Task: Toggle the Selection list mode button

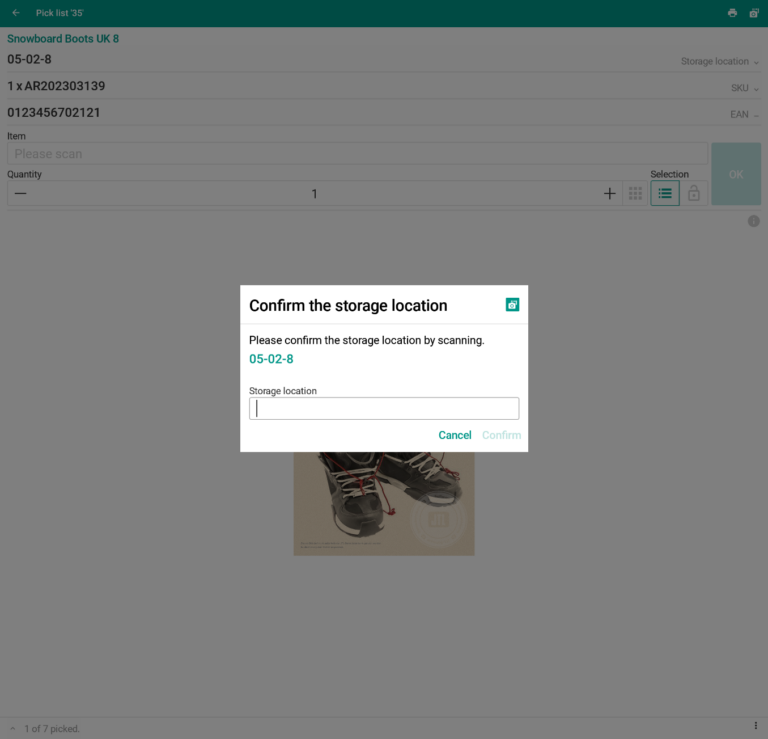Action: 665,193
